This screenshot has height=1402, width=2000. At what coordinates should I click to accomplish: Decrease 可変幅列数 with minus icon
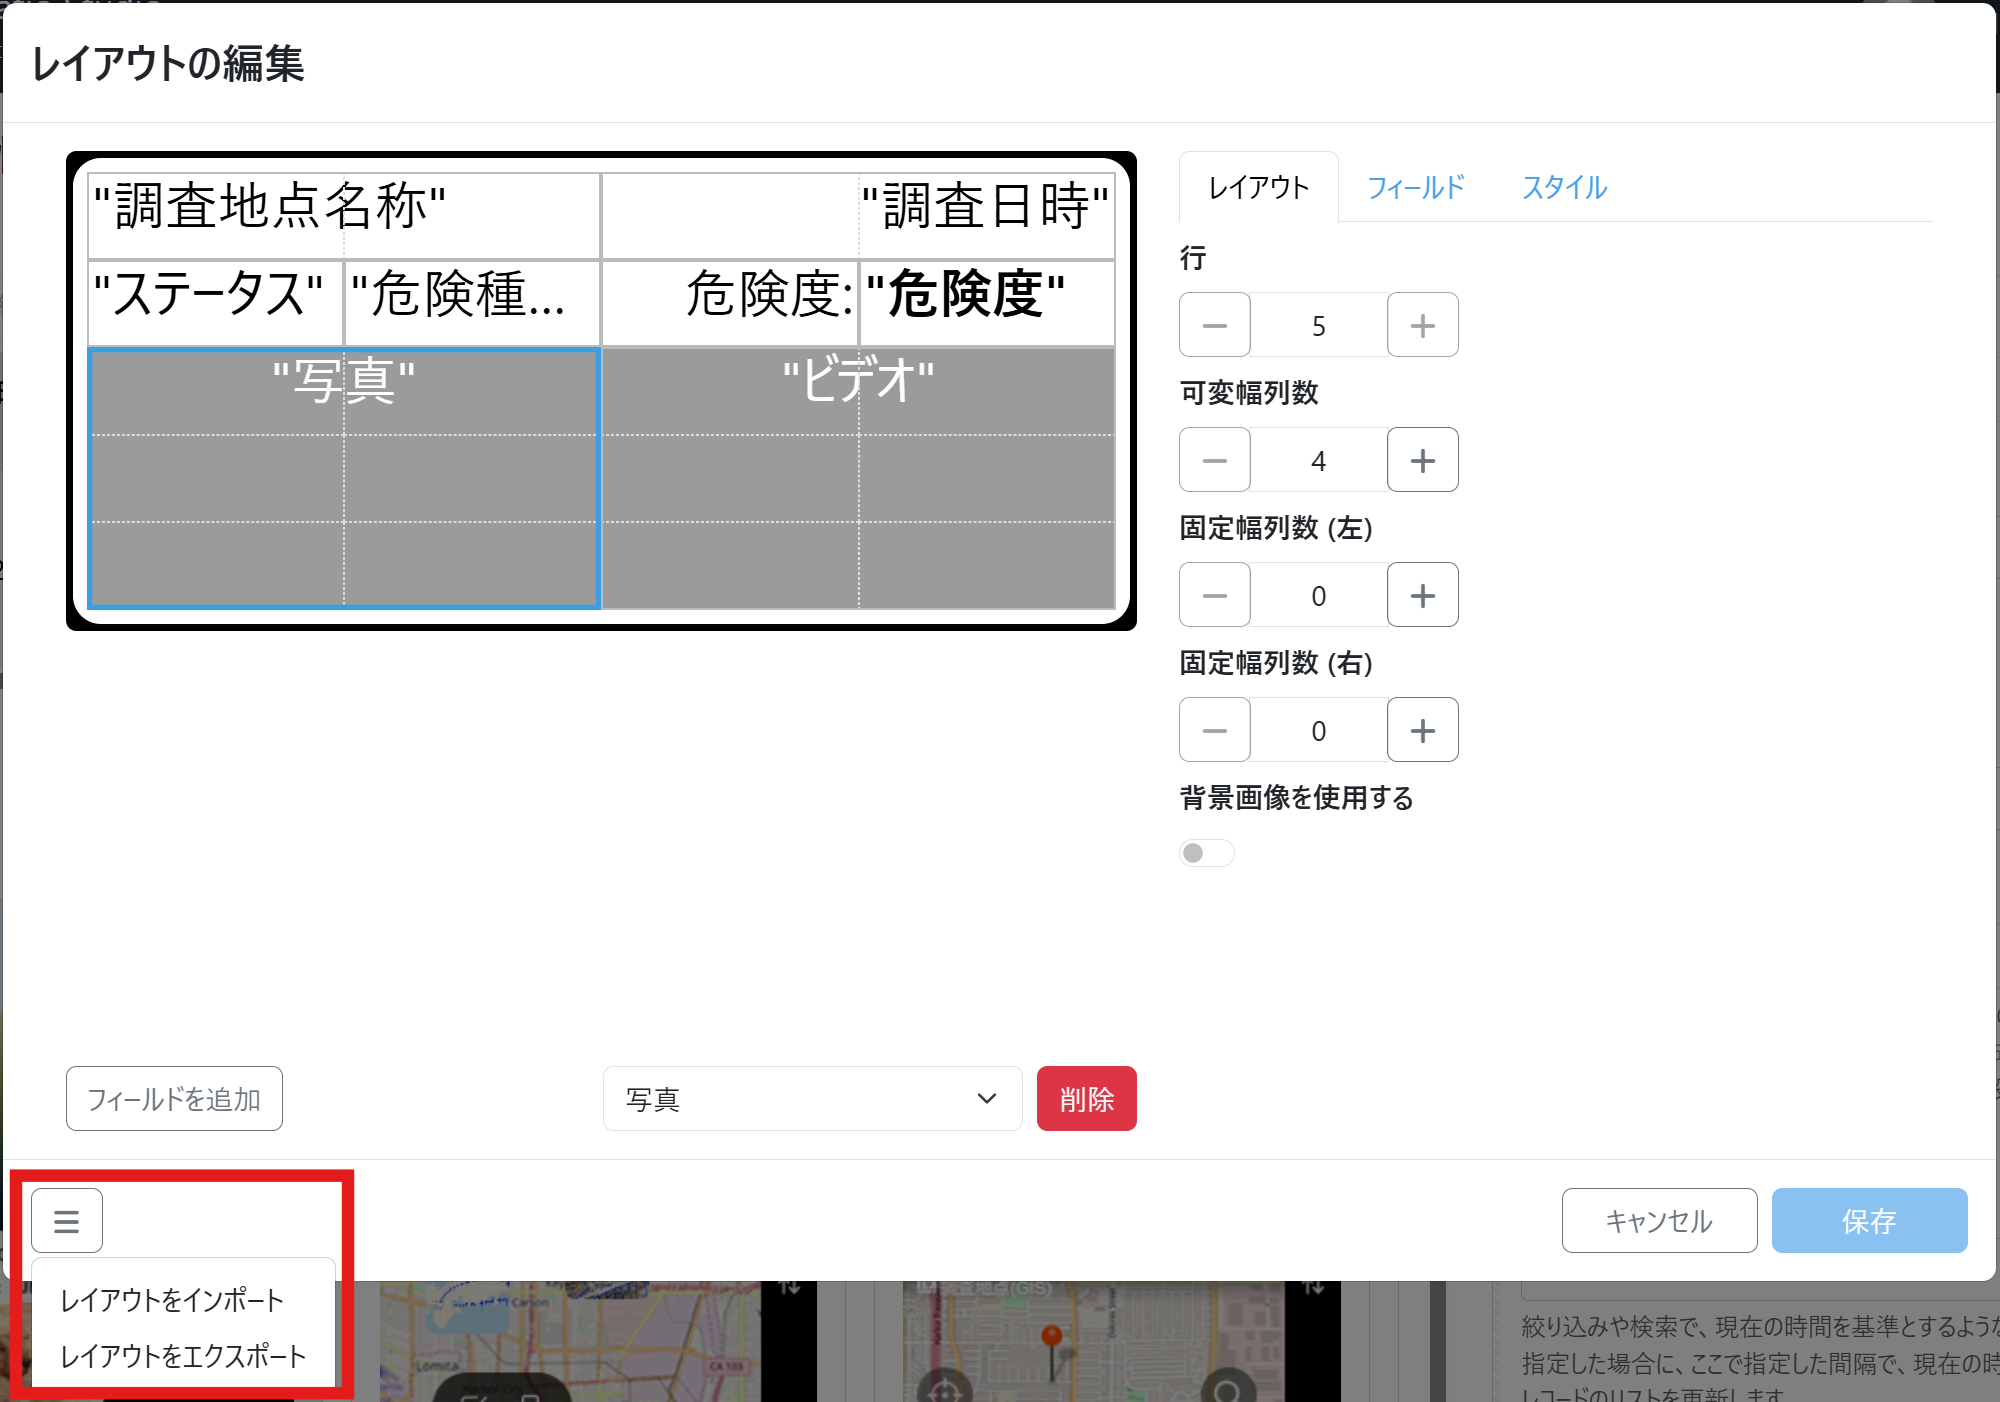point(1214,460)
